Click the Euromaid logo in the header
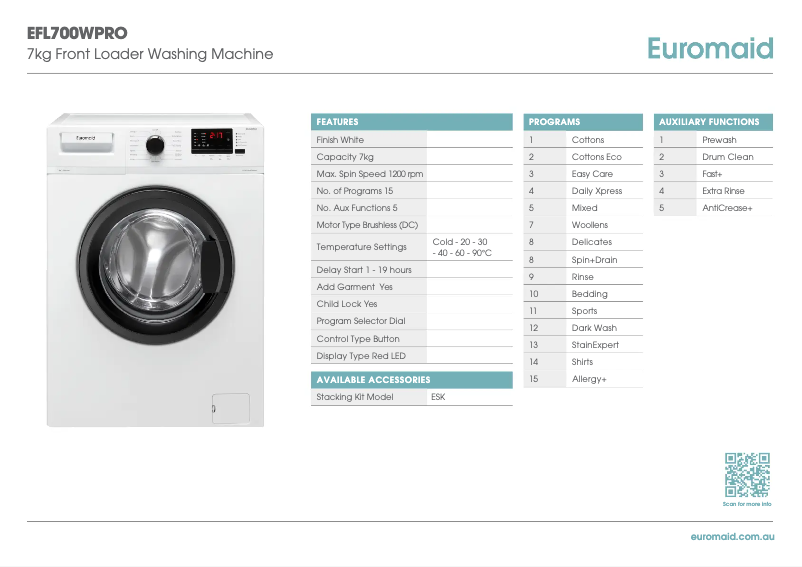 click(709, 48)
